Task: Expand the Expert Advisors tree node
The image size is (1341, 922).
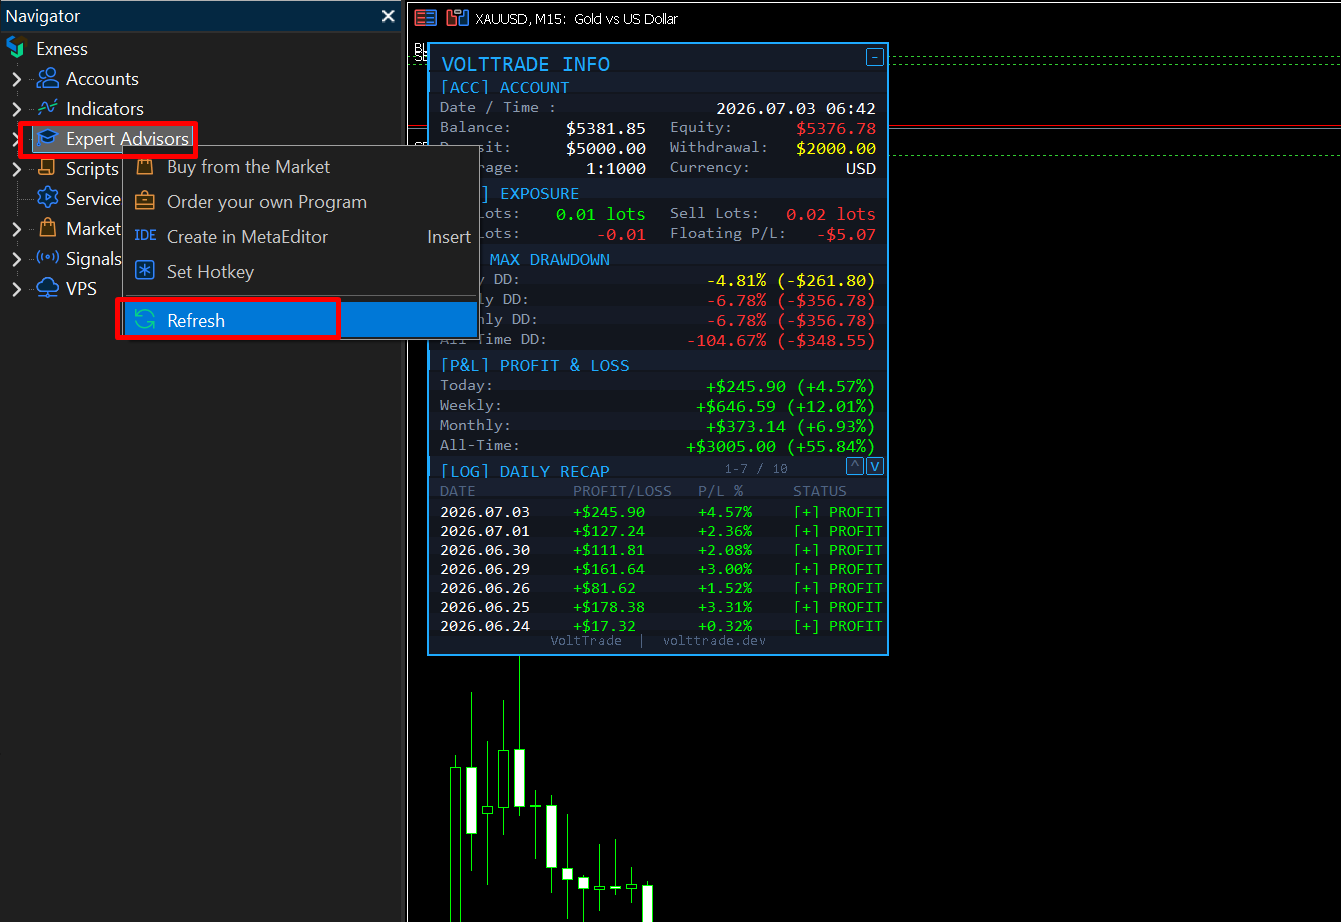Action: pyautogui.click(x=16, y=139)
